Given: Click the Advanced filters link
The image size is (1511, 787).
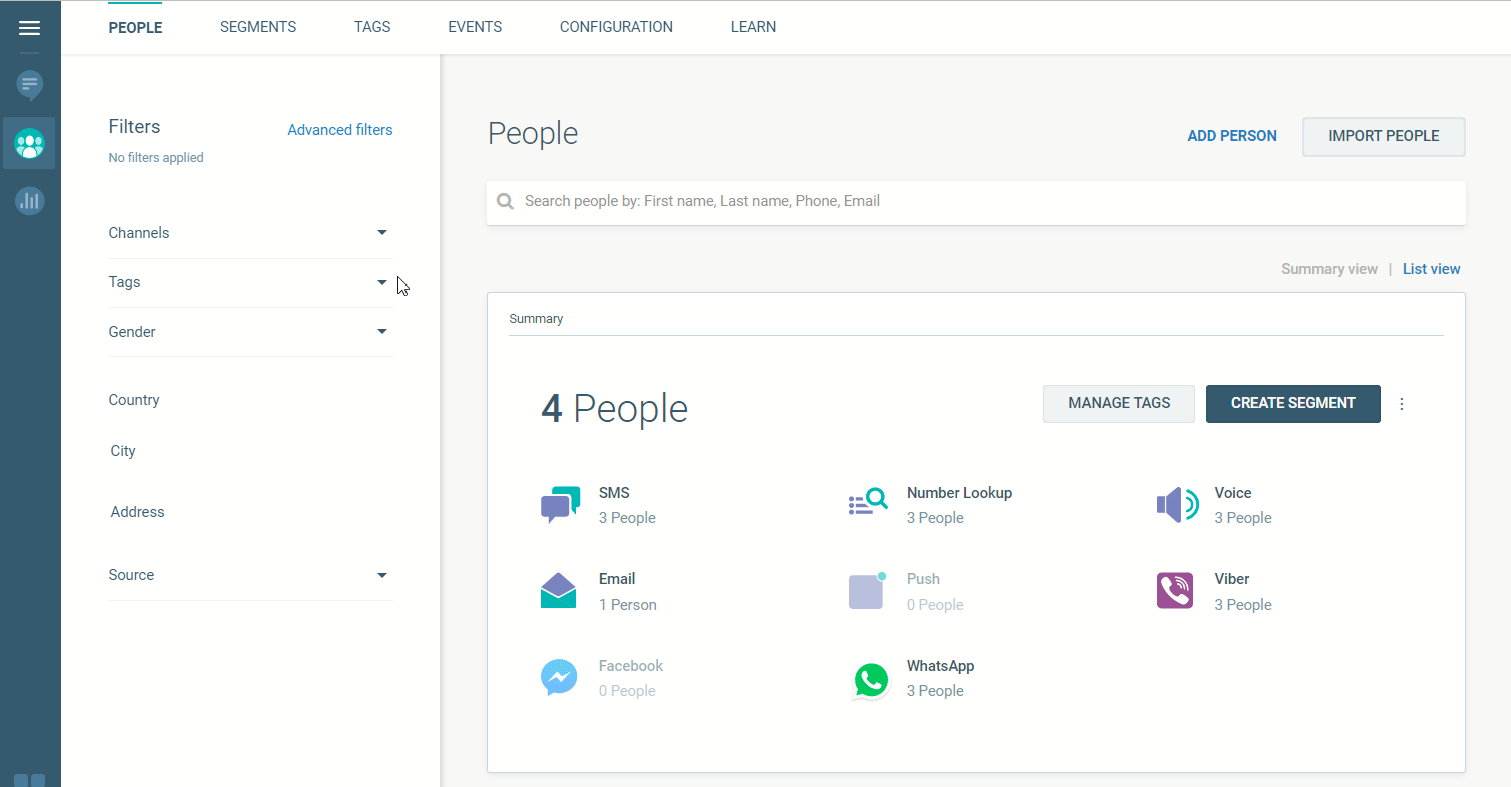Looking at the screenshot, I should (340, 130).
